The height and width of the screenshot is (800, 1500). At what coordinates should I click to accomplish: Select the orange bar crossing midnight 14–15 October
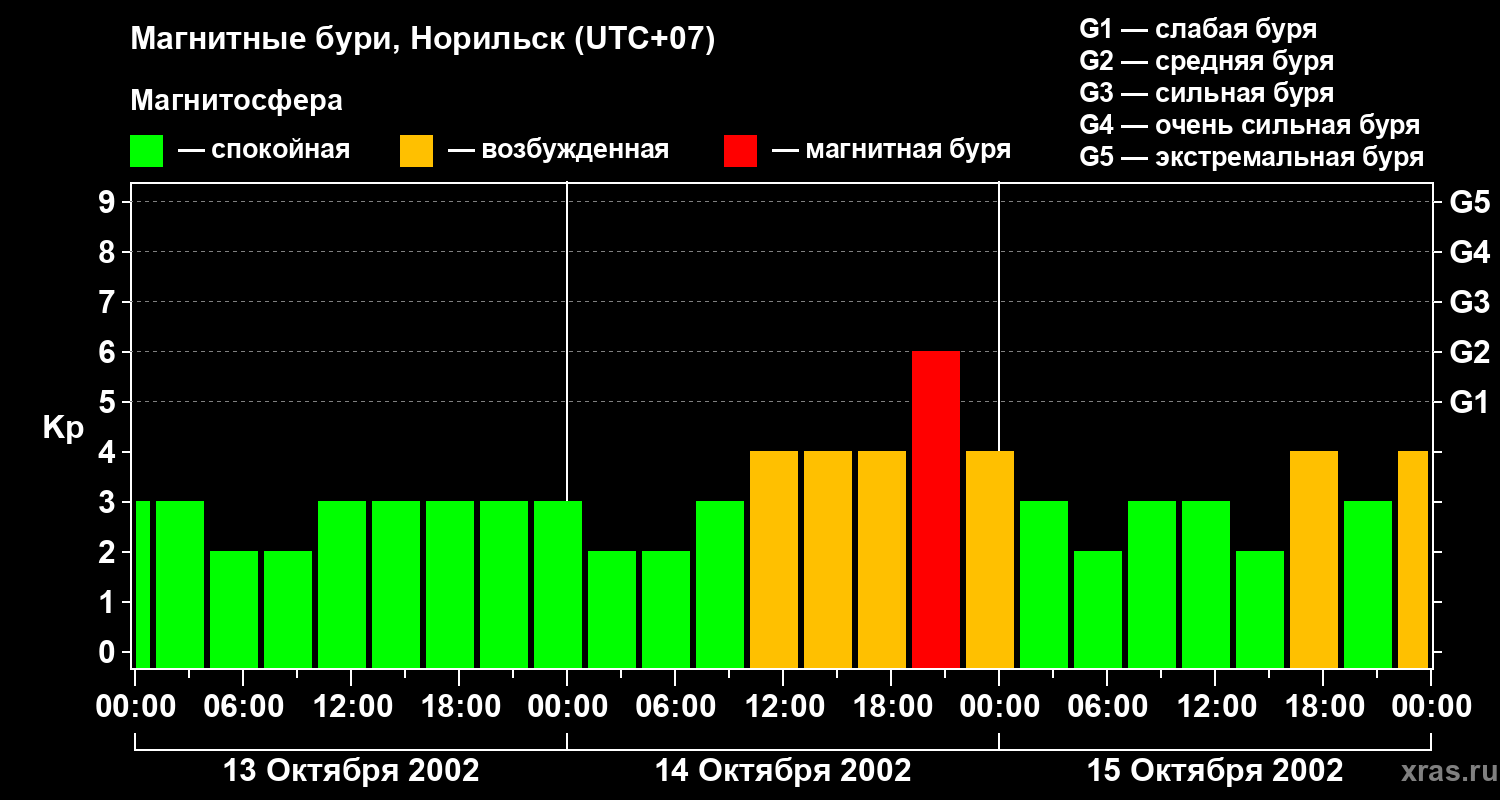click(x=990, y=560)
